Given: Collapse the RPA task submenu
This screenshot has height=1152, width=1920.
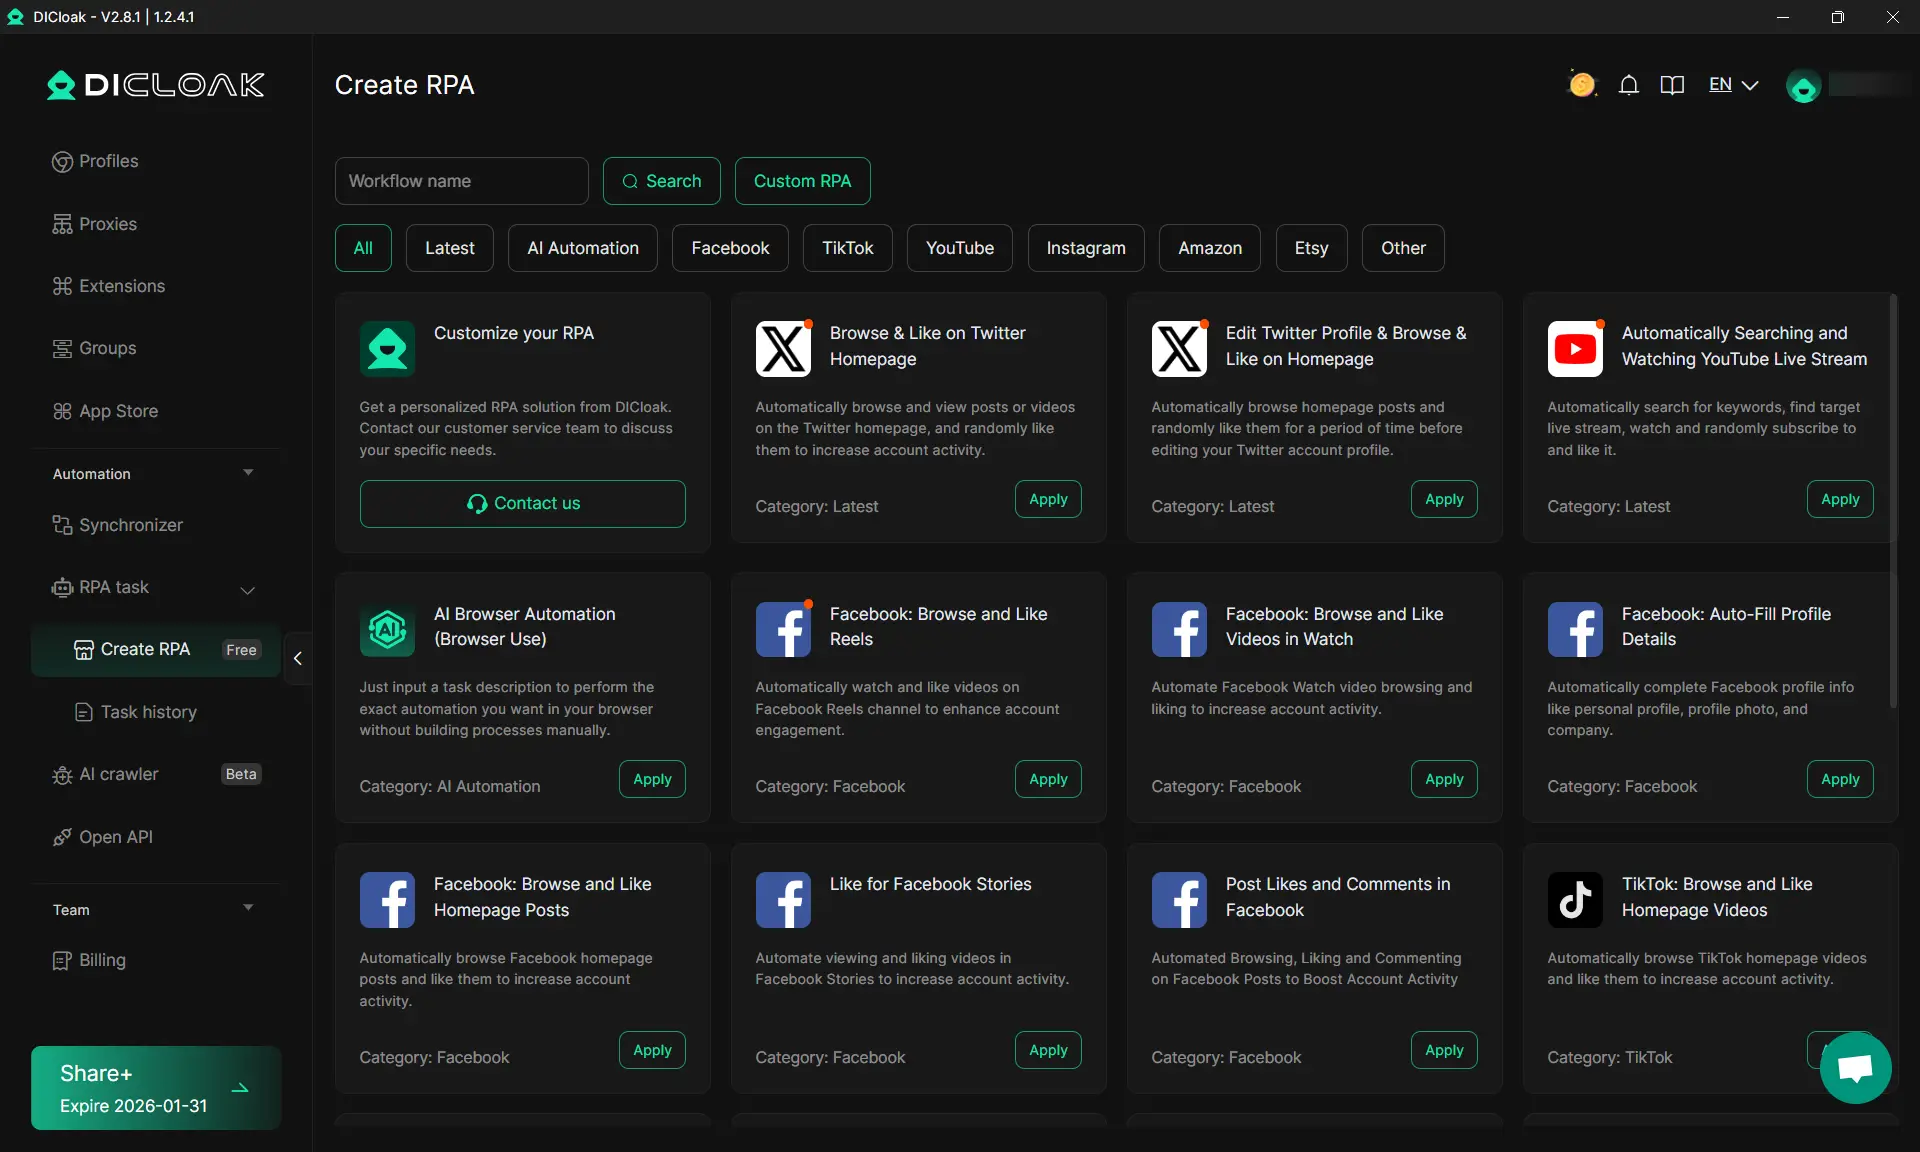Looking at the screenshot, I should click(248, 590).
